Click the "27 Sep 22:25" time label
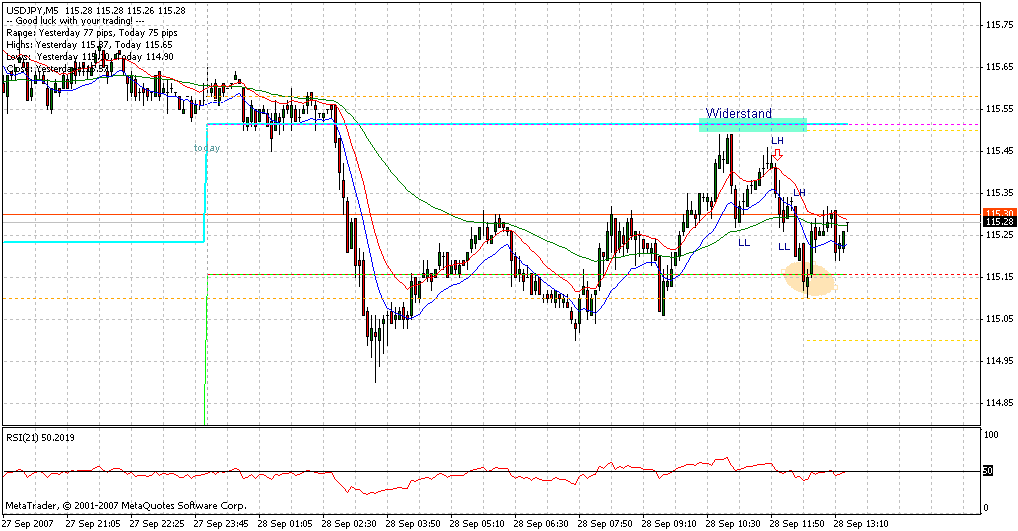 [x=156, y=523]
